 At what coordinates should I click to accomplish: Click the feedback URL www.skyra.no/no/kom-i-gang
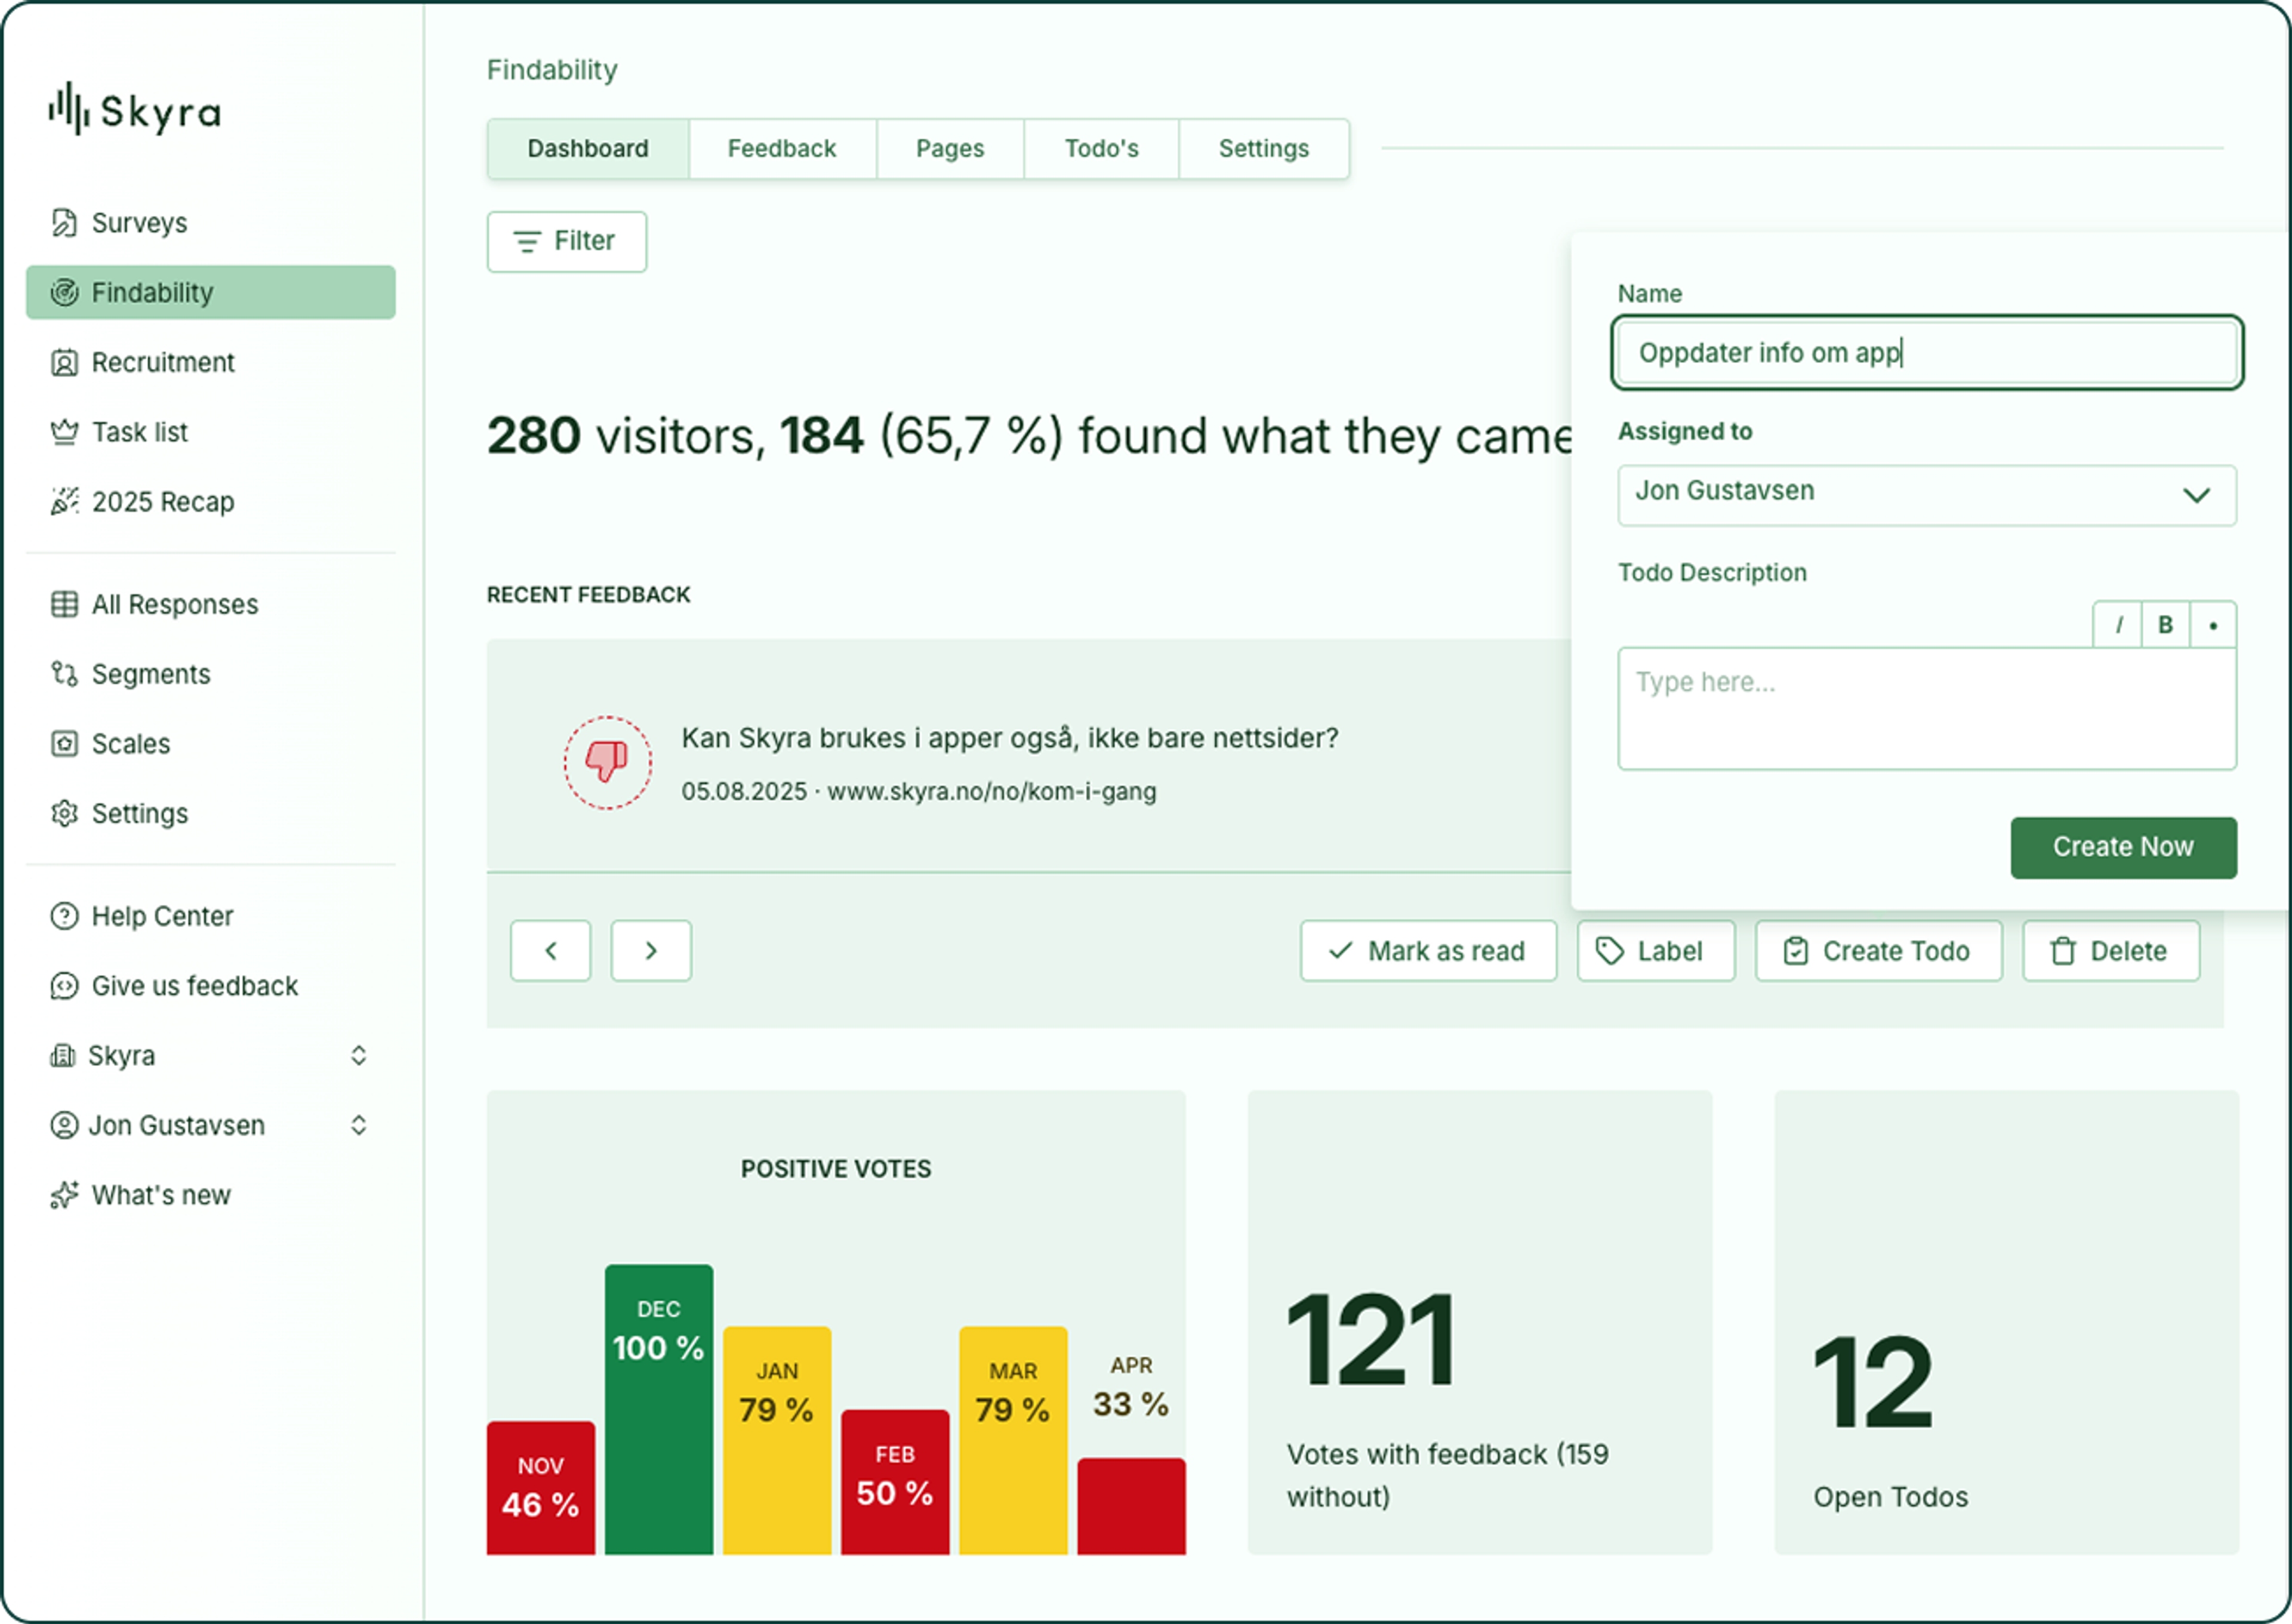[992, 792]
